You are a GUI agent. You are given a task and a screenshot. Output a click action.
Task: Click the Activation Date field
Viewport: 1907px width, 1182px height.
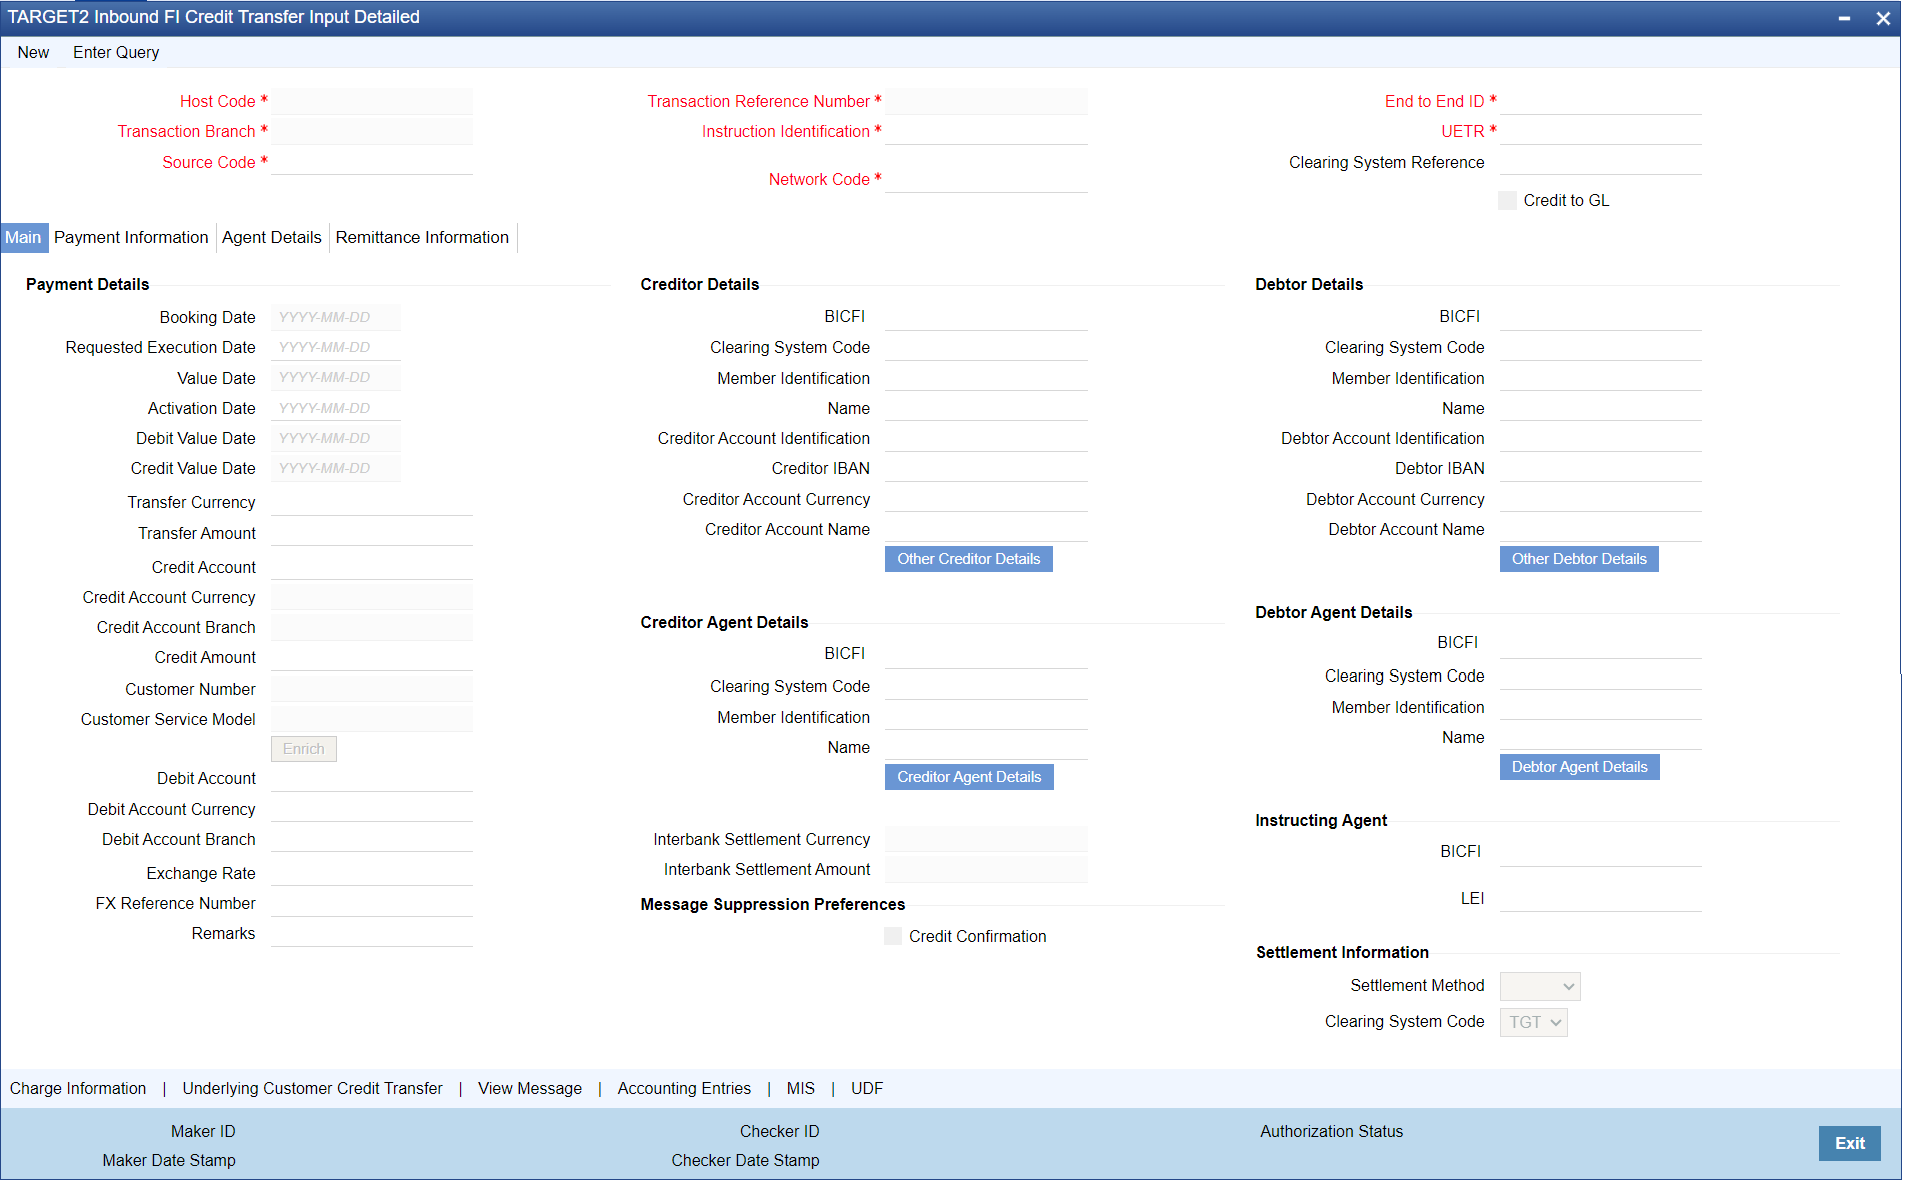pos(336,408)
